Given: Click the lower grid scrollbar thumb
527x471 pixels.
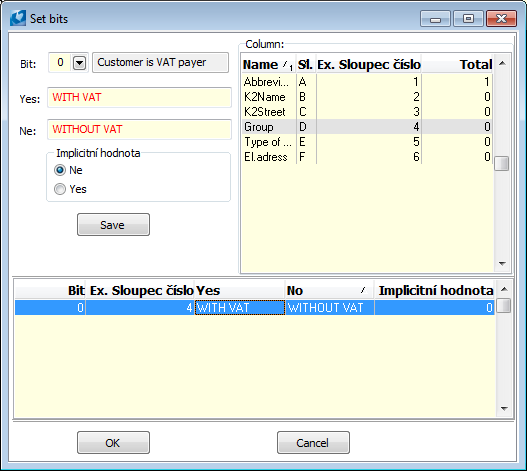Looking at the screenshot, I should [503, 306].
